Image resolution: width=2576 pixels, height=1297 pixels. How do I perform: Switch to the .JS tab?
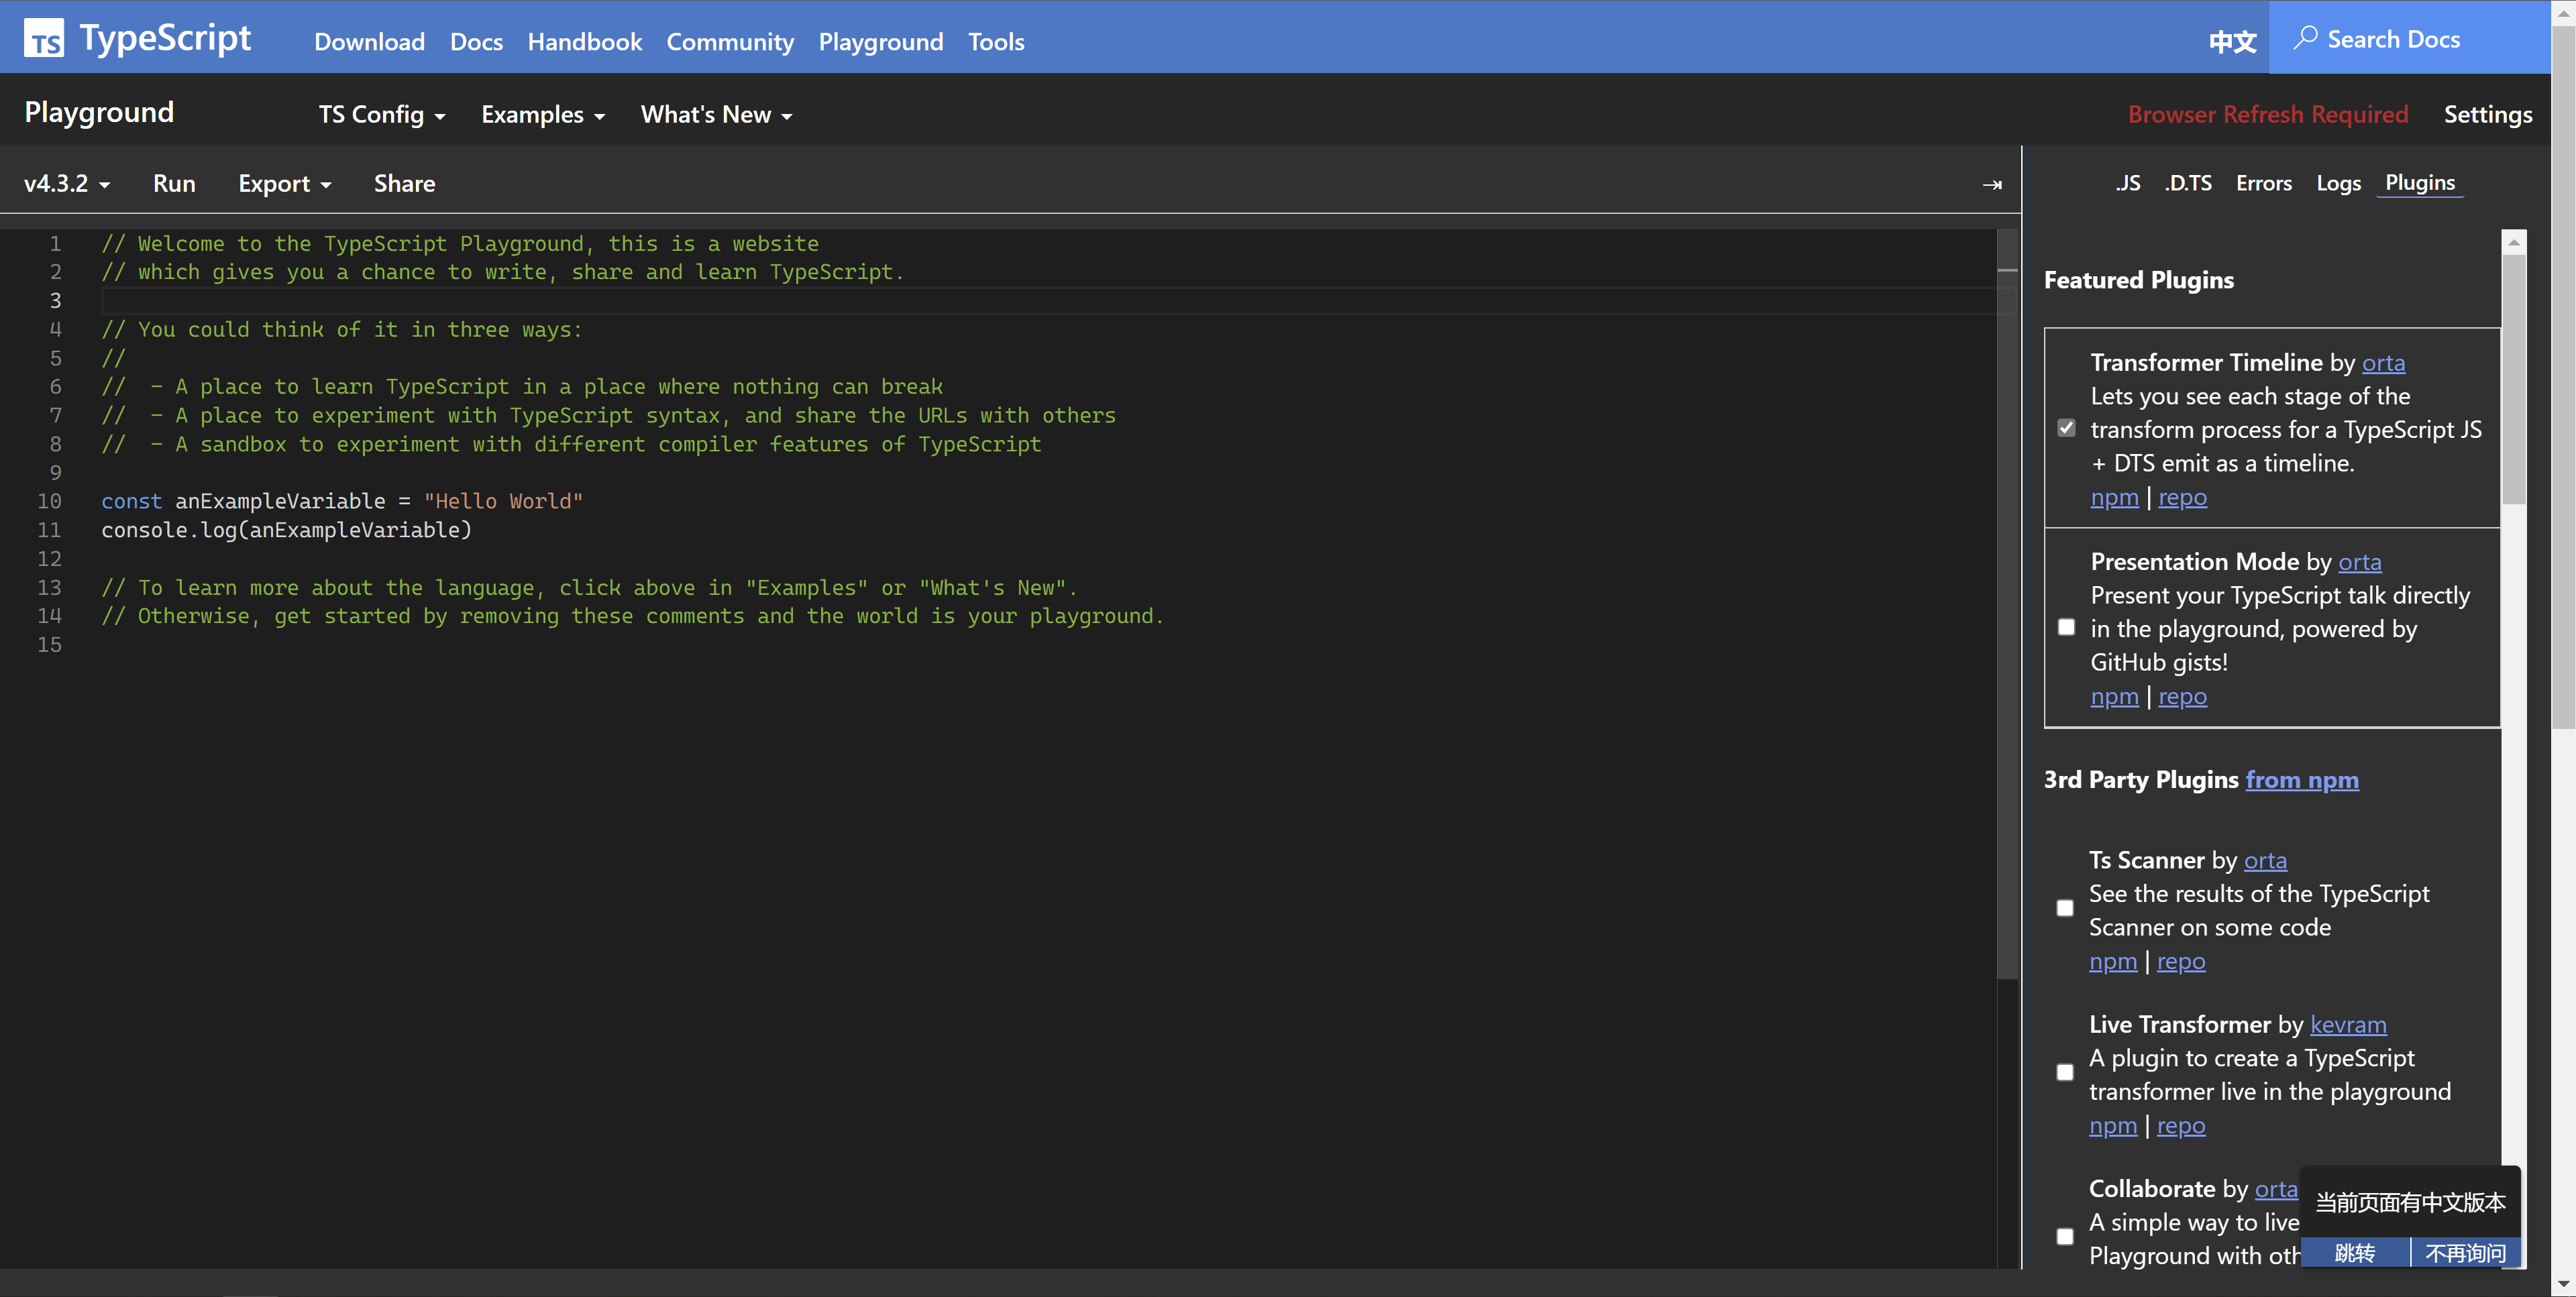[x=2128, y=183]
